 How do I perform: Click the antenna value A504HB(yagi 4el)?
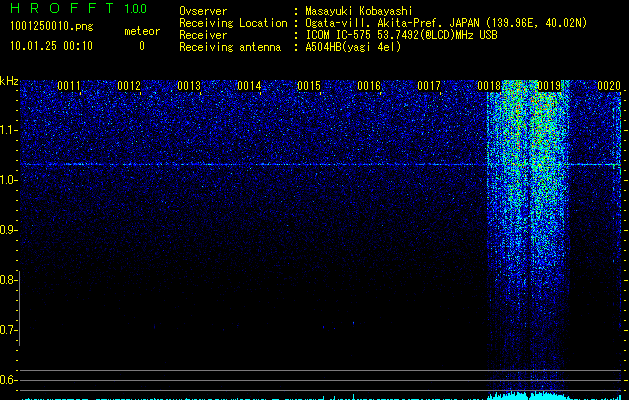pos(353,47)
